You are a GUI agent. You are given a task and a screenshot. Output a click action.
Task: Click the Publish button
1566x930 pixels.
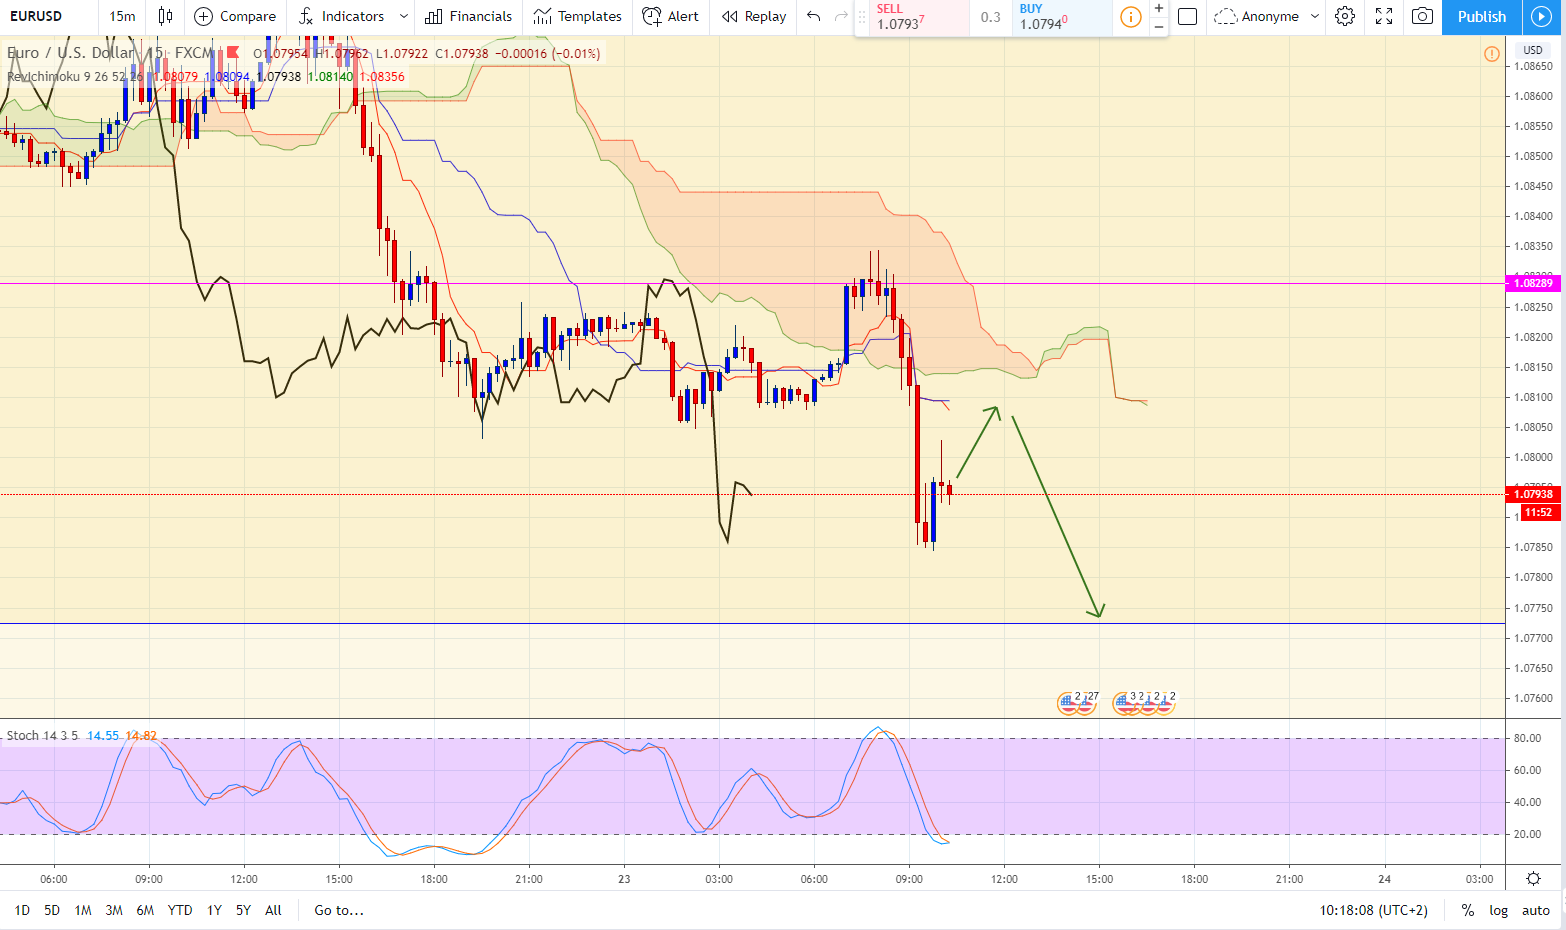(x=1481, y=17)
